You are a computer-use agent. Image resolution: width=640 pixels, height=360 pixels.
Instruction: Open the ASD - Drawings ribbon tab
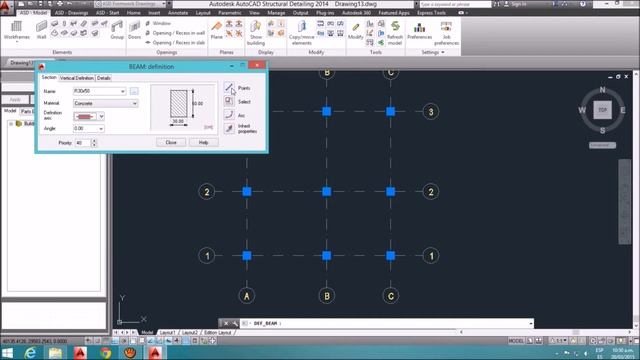point(71,13)
